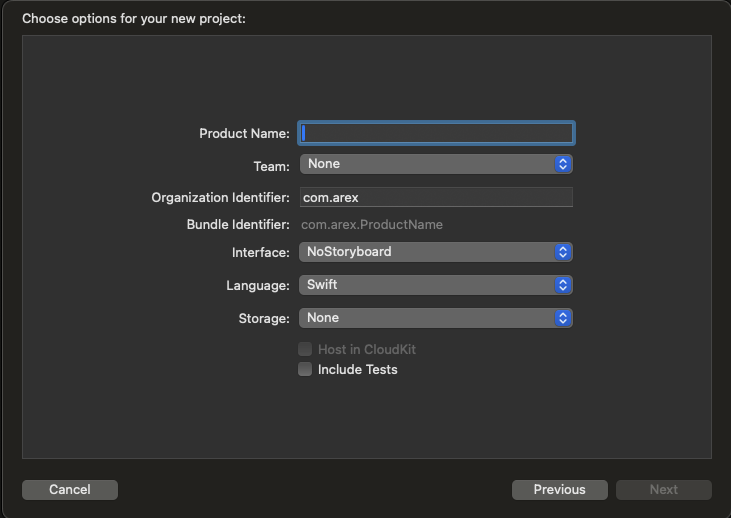Open the Interface dropdown showing NoStoryboard
The width and height of the screenshot is (731, 518).
point(436,252)
